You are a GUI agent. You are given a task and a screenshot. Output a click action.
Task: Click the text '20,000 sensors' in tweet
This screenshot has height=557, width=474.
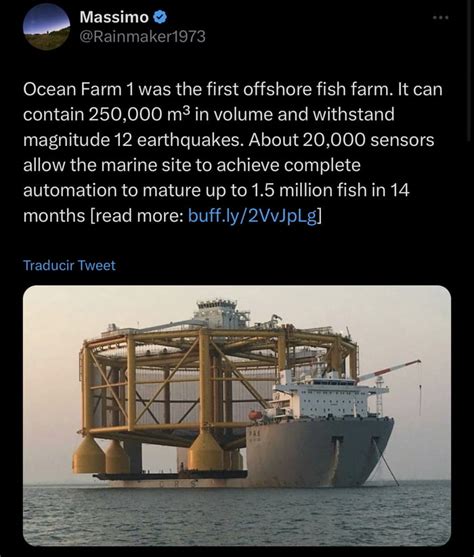(368, 140)
